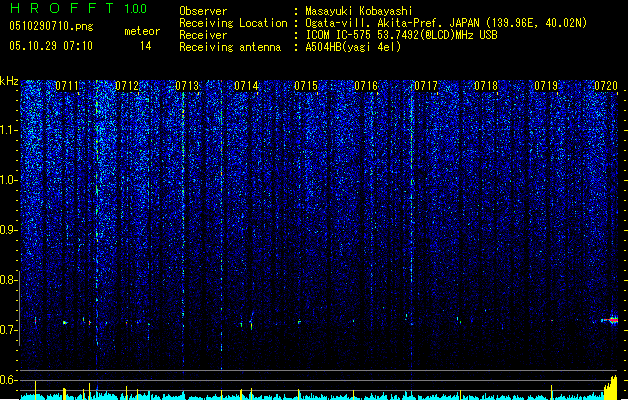Click the 0711 time marker
The width and height of the screenshot is (629, 400).
click(67, 86)
